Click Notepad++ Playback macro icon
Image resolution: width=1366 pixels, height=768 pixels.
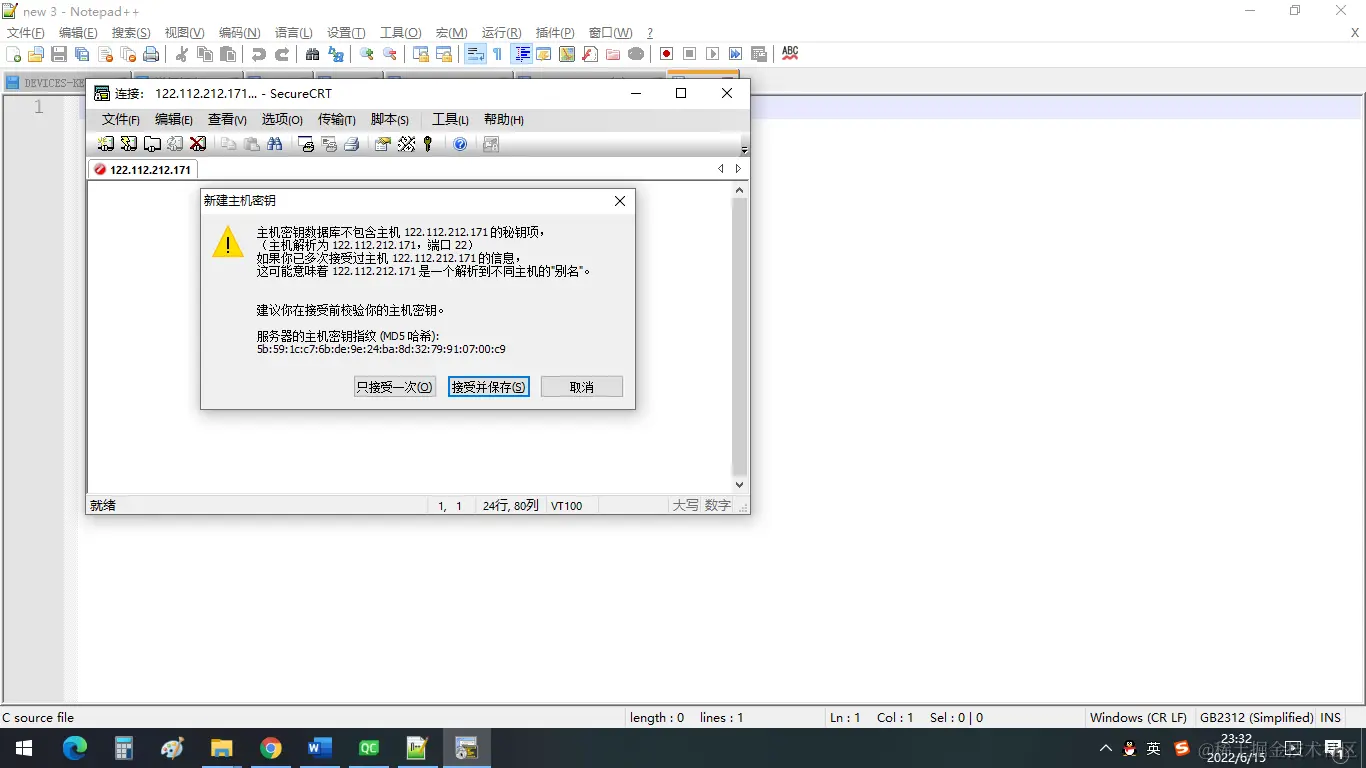coord(713,54)
